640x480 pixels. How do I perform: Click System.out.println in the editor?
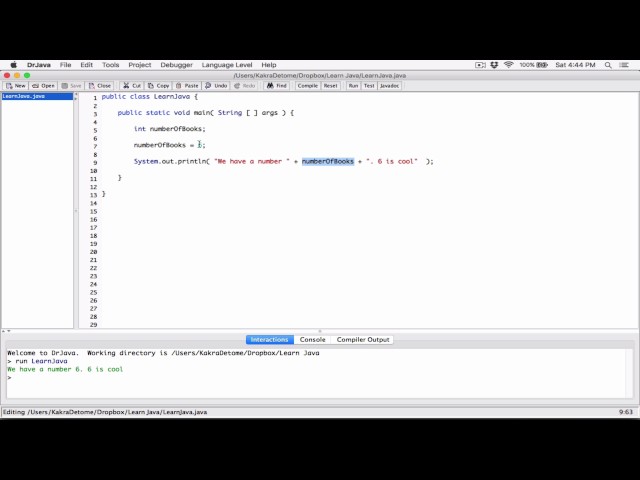coord(170,161)
